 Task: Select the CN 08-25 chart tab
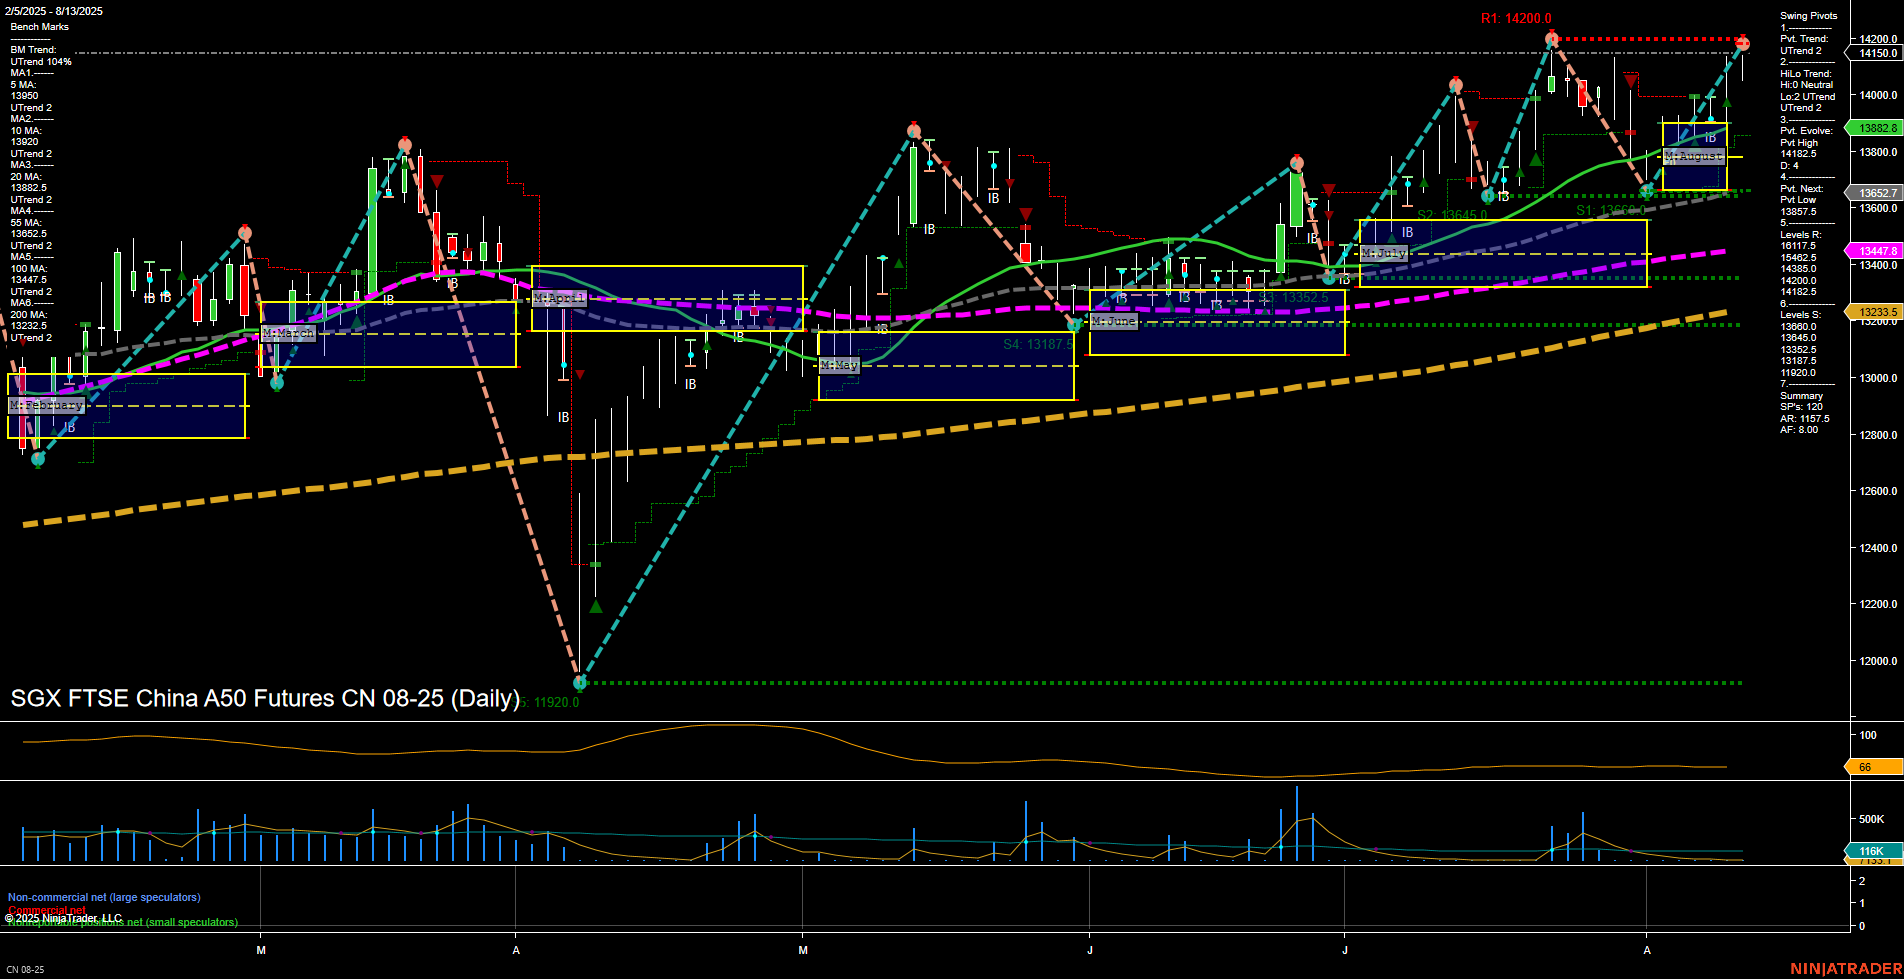[25, 969]
